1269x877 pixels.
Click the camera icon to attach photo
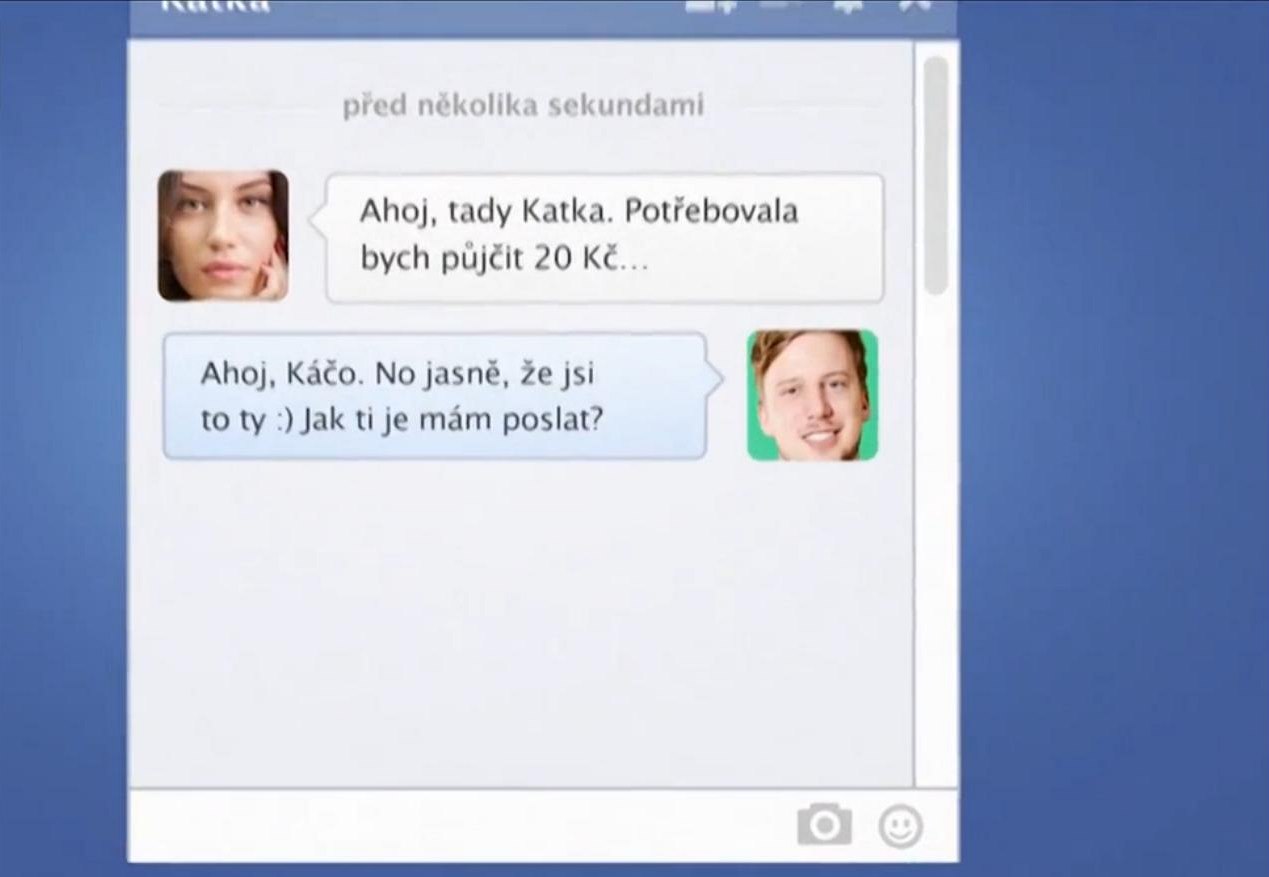pyautogui.click(x=824, y=825)
